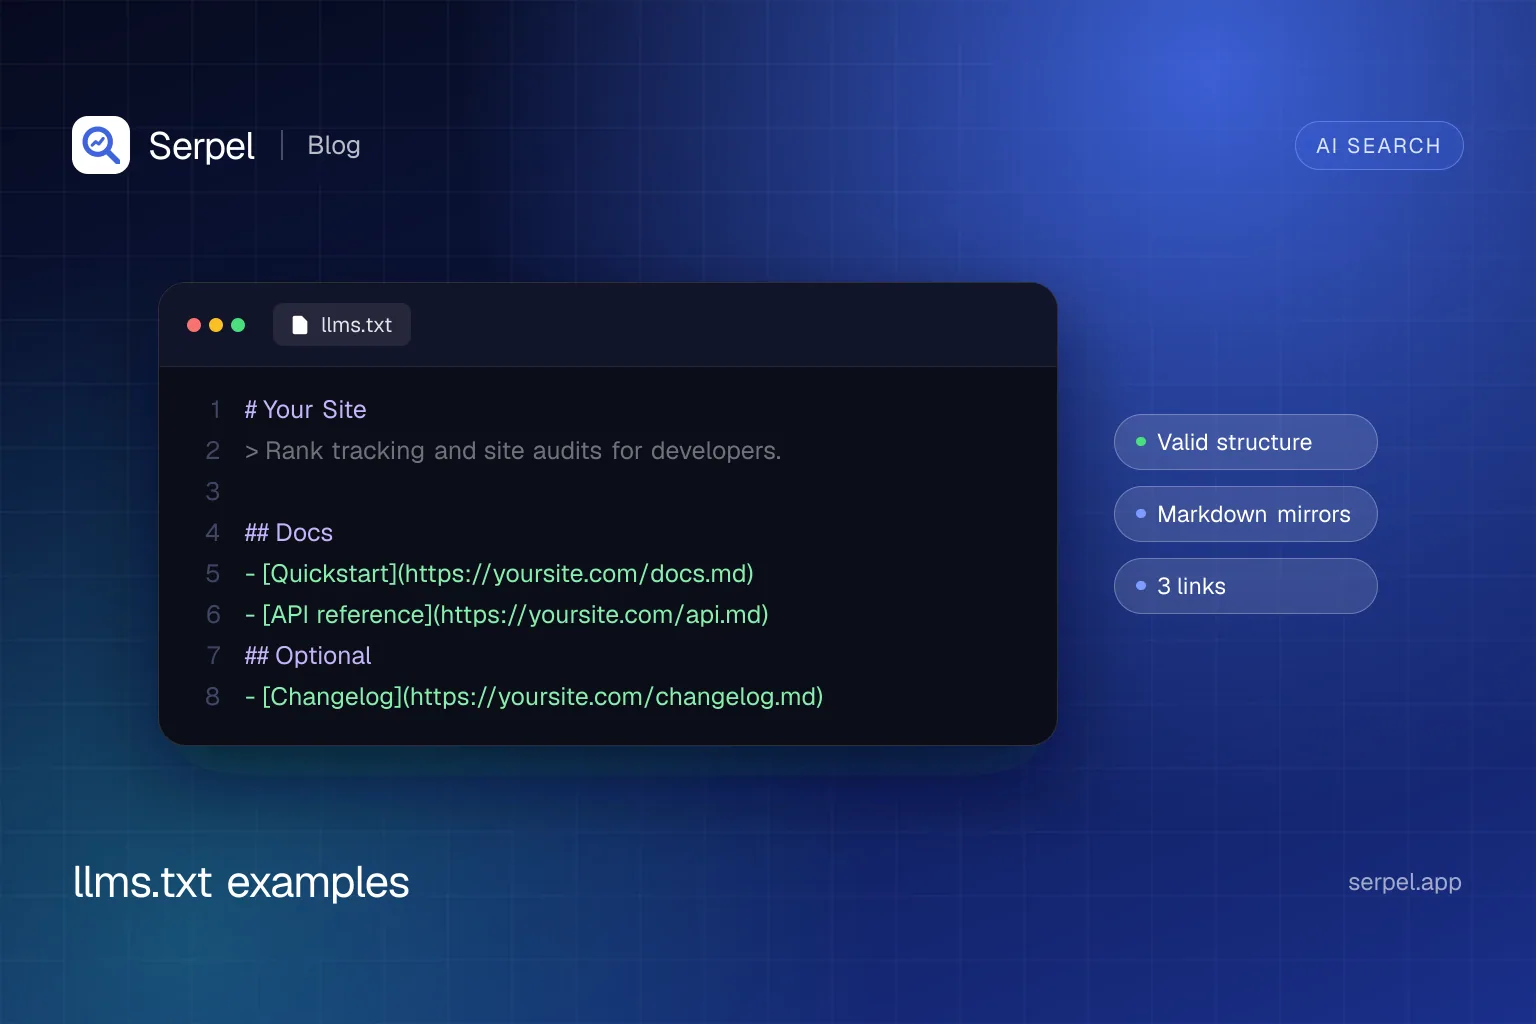Open the Blog link
Viewport: 1536px width, 1024px height.
click(x=334, y=145)
